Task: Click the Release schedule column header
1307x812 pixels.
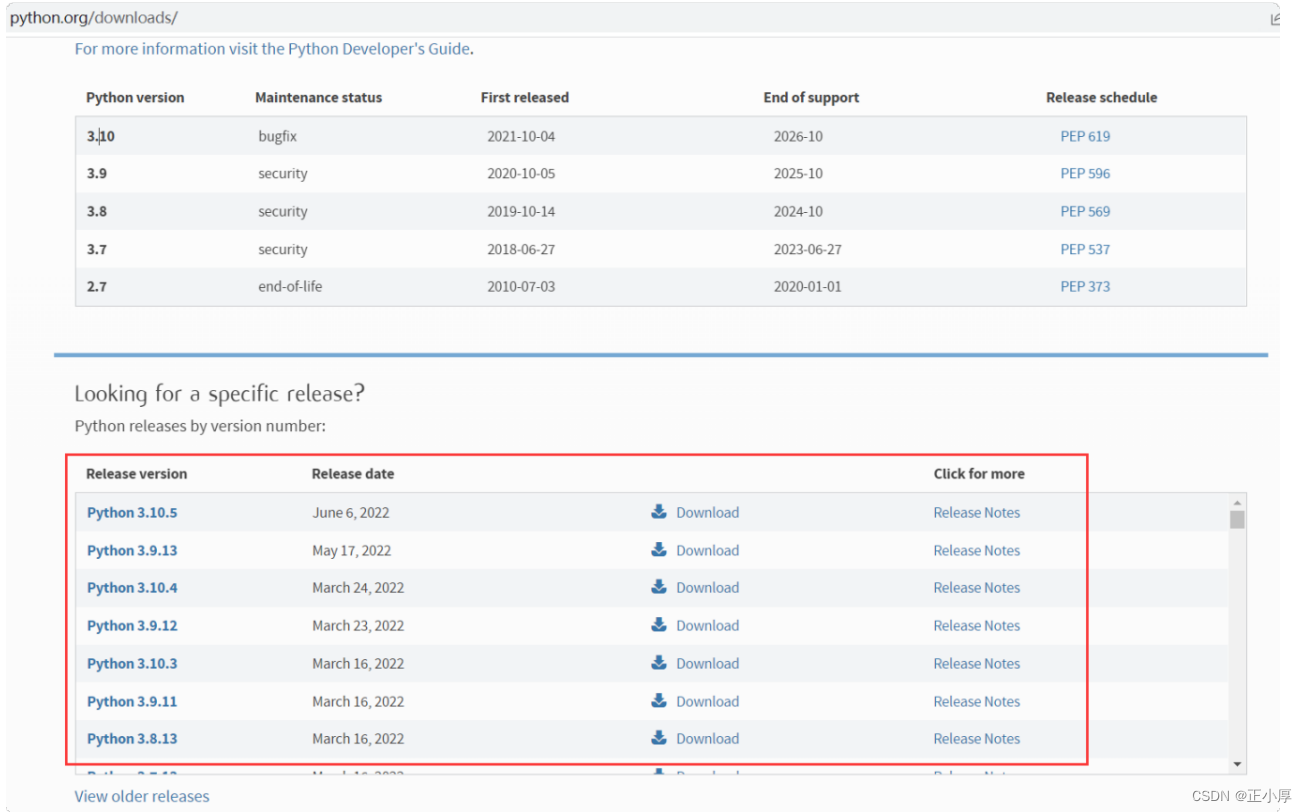Action: click(1102, 98)
